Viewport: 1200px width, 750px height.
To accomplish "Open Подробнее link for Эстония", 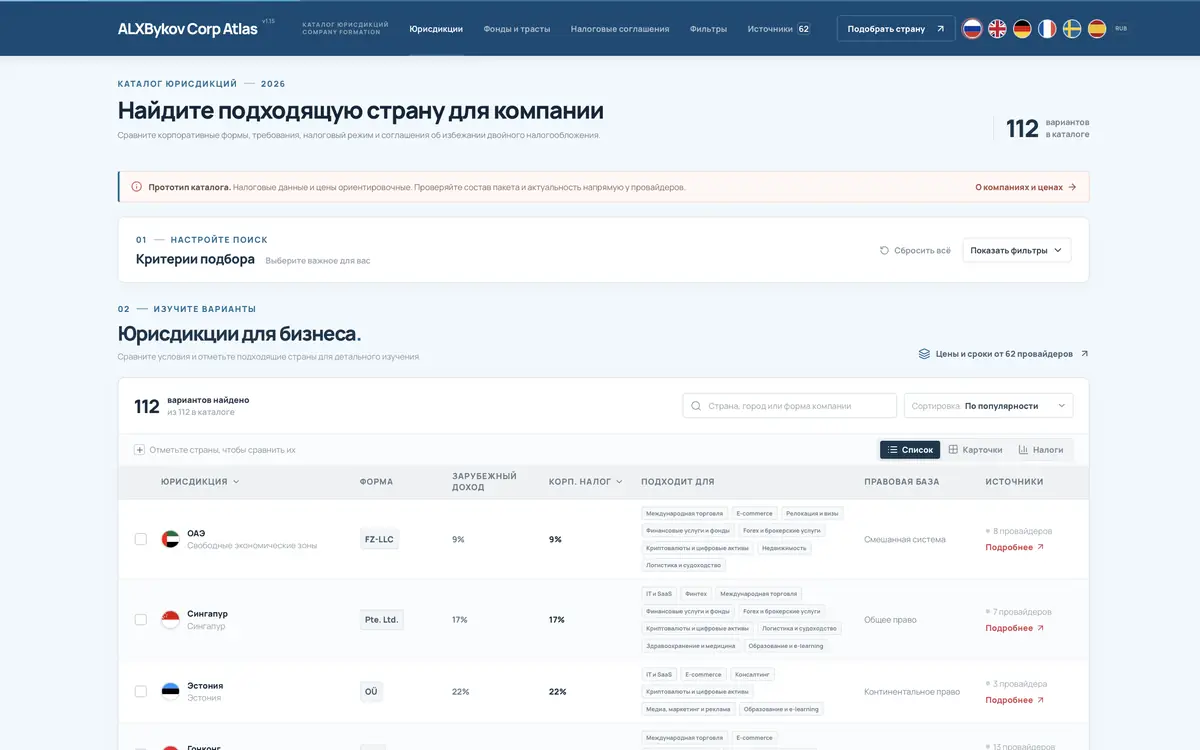I will (1015, 700).
